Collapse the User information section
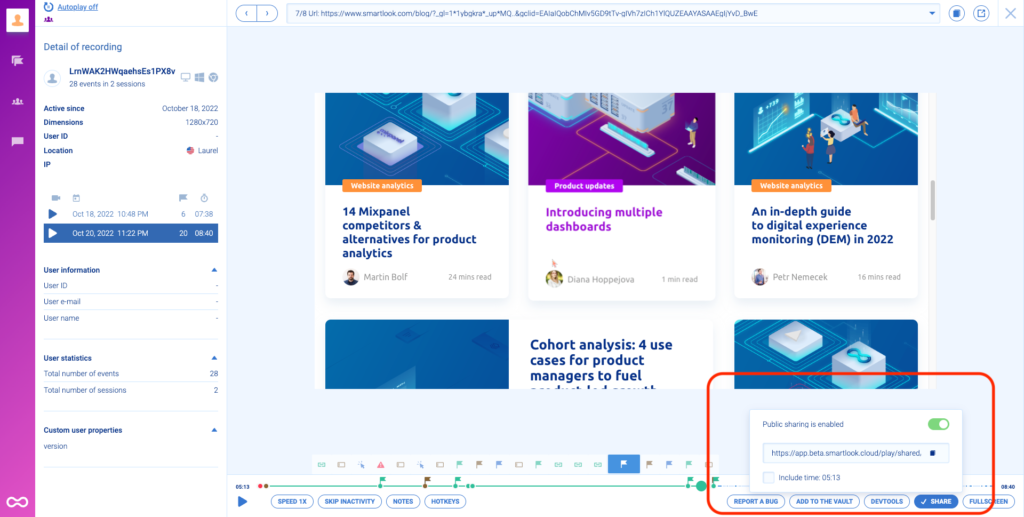The width and height of the screenshot is (1024, 517). (214, 270)
